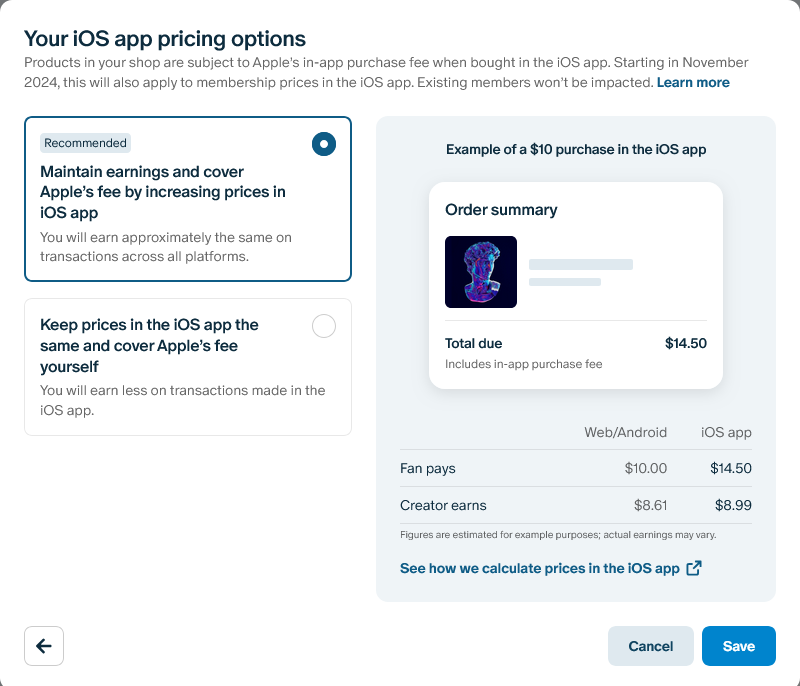Click the external link icon beside price calculation
Image resolution: width=800 pixels, height=686 pixels.
694,568
